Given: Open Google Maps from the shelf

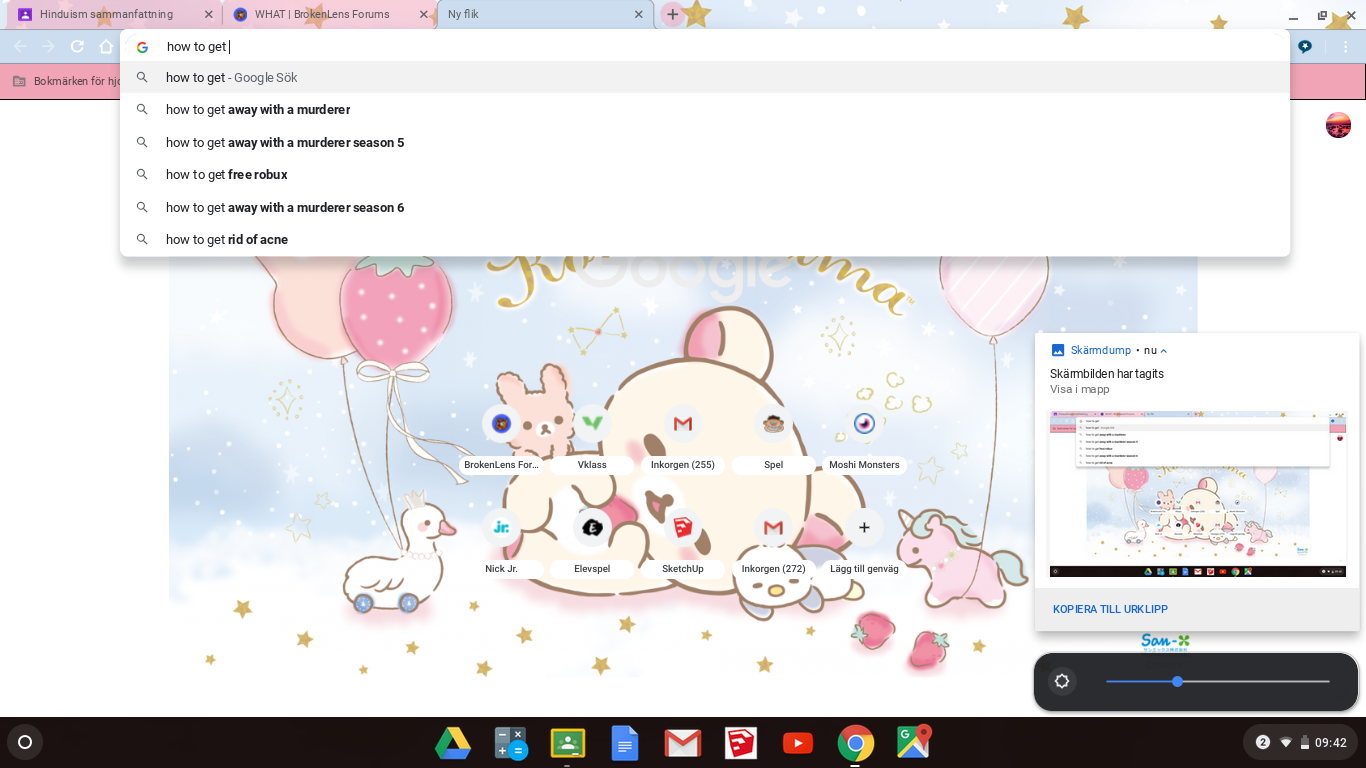Looking at the screenshot, I should pos(914,741).
